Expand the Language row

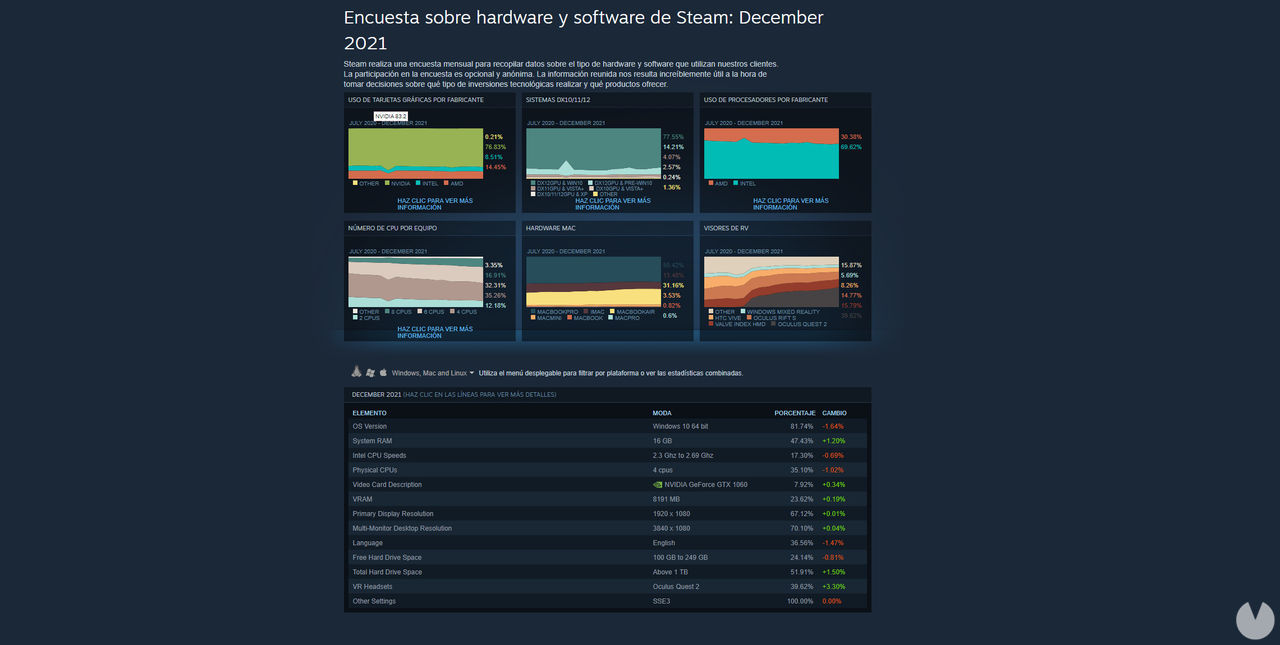(607, 543)
